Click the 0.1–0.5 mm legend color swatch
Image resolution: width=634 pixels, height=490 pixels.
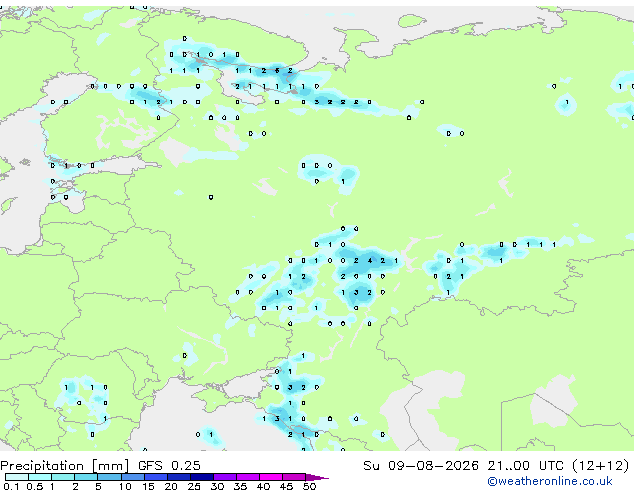tap(17, 477)
